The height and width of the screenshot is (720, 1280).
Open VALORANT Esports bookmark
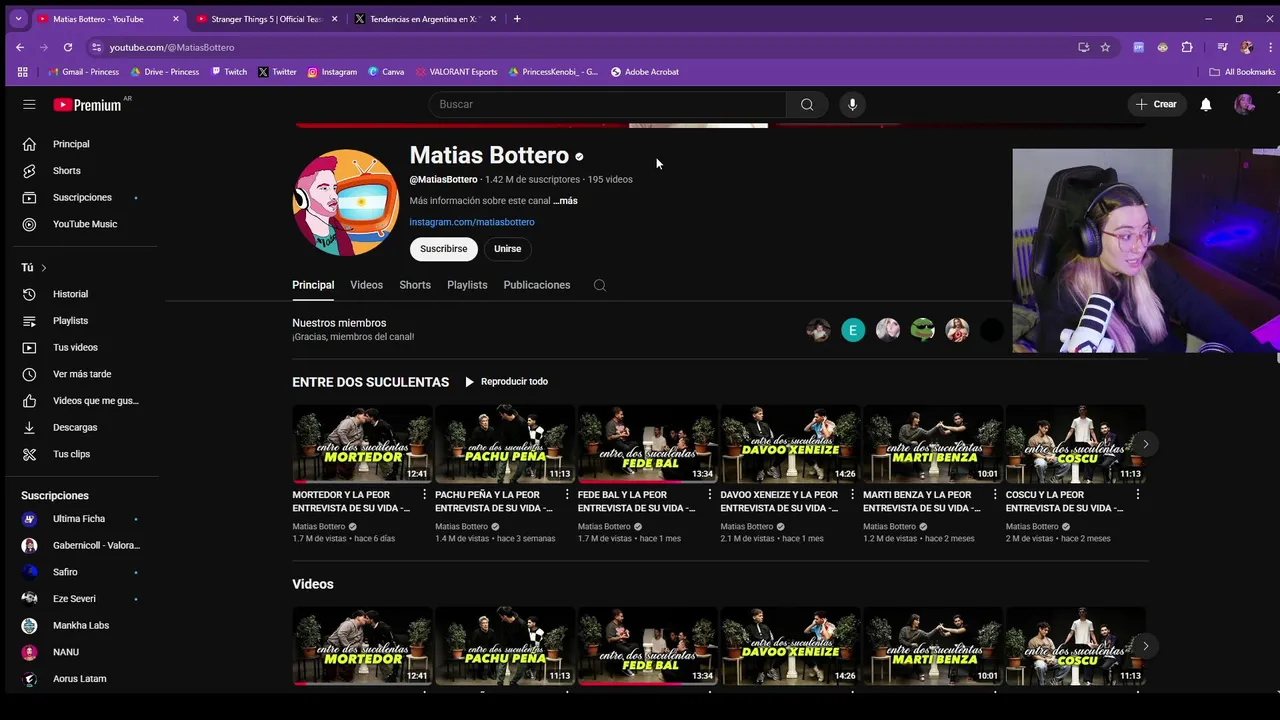pyautogui.click(x=455, y=72)
